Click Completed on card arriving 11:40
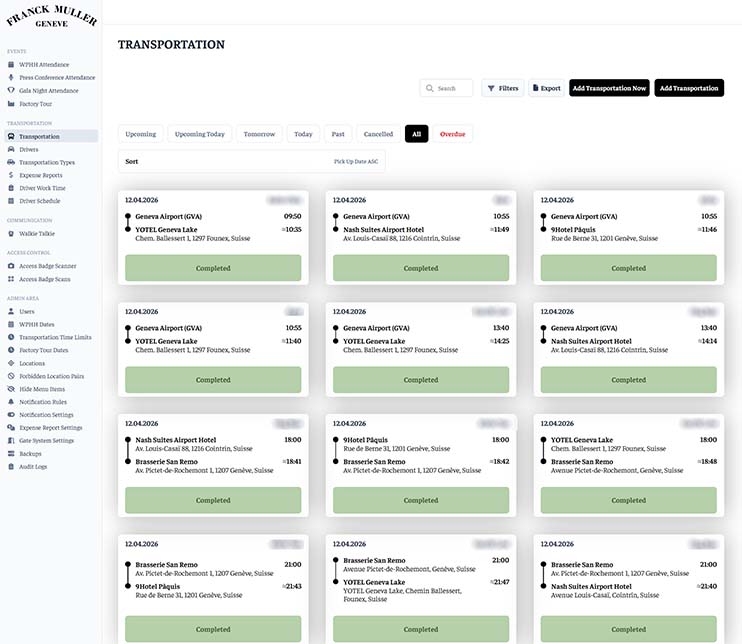Viewport: 742px width, 644px height. pyautogui.click(x=213, y=379)
